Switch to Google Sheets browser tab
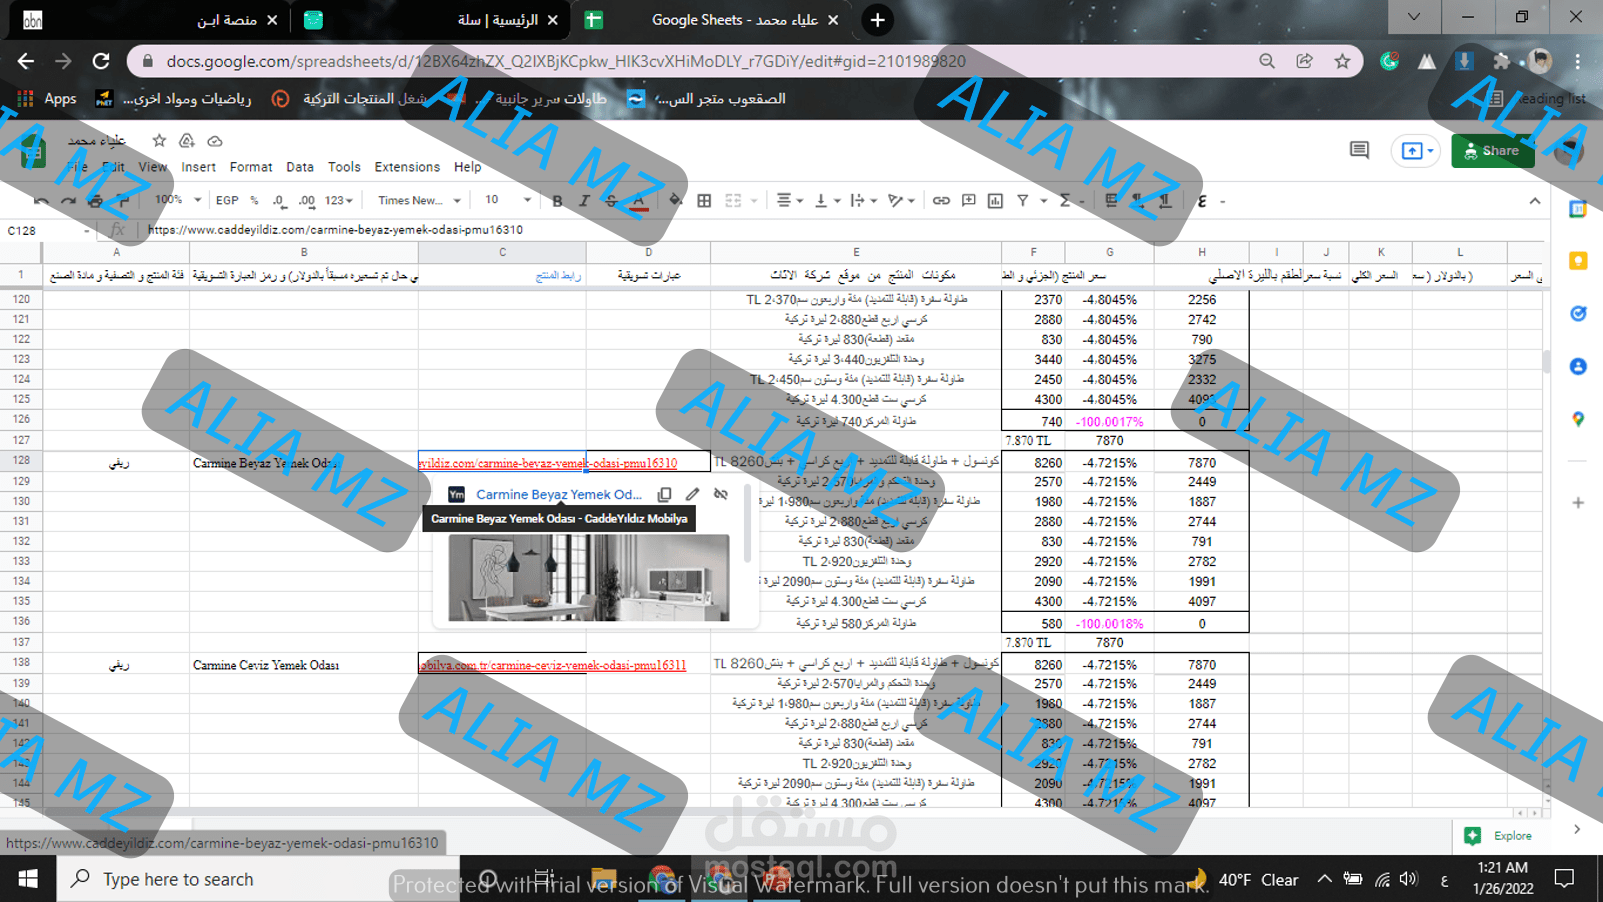Image resolution: width=1603 pixels, height=902 pixels. [715, 20]
